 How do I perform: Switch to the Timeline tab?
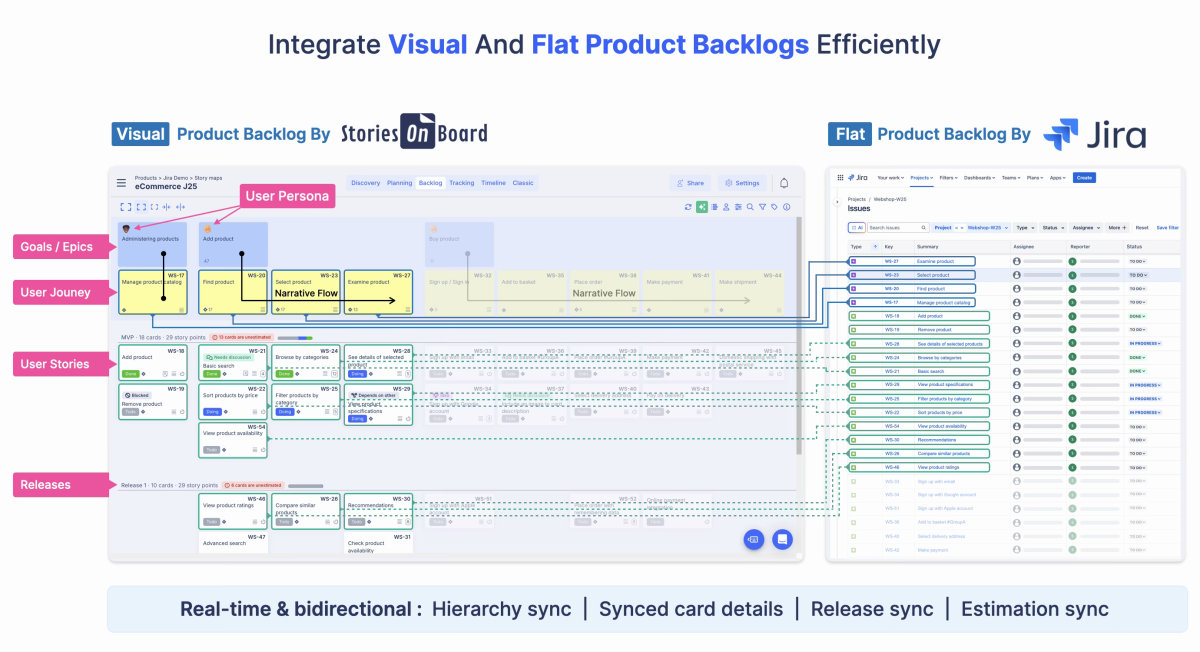click(x=493, y=183)
